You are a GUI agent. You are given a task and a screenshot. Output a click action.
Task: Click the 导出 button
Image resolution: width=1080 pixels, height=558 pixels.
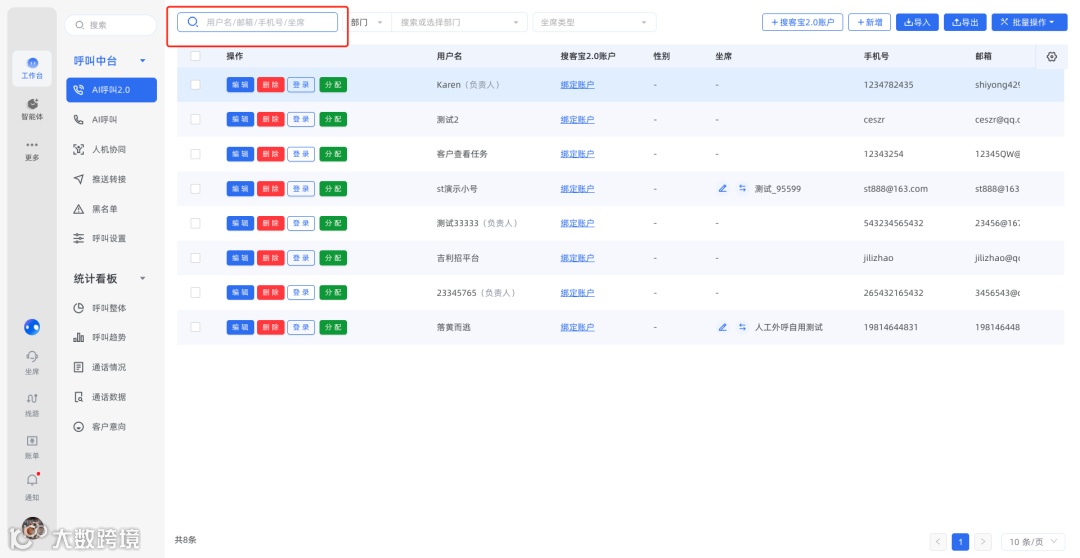click(965, 22)
